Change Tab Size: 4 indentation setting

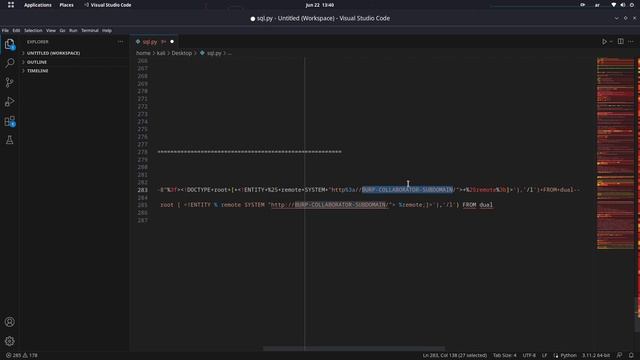point(504,356)
